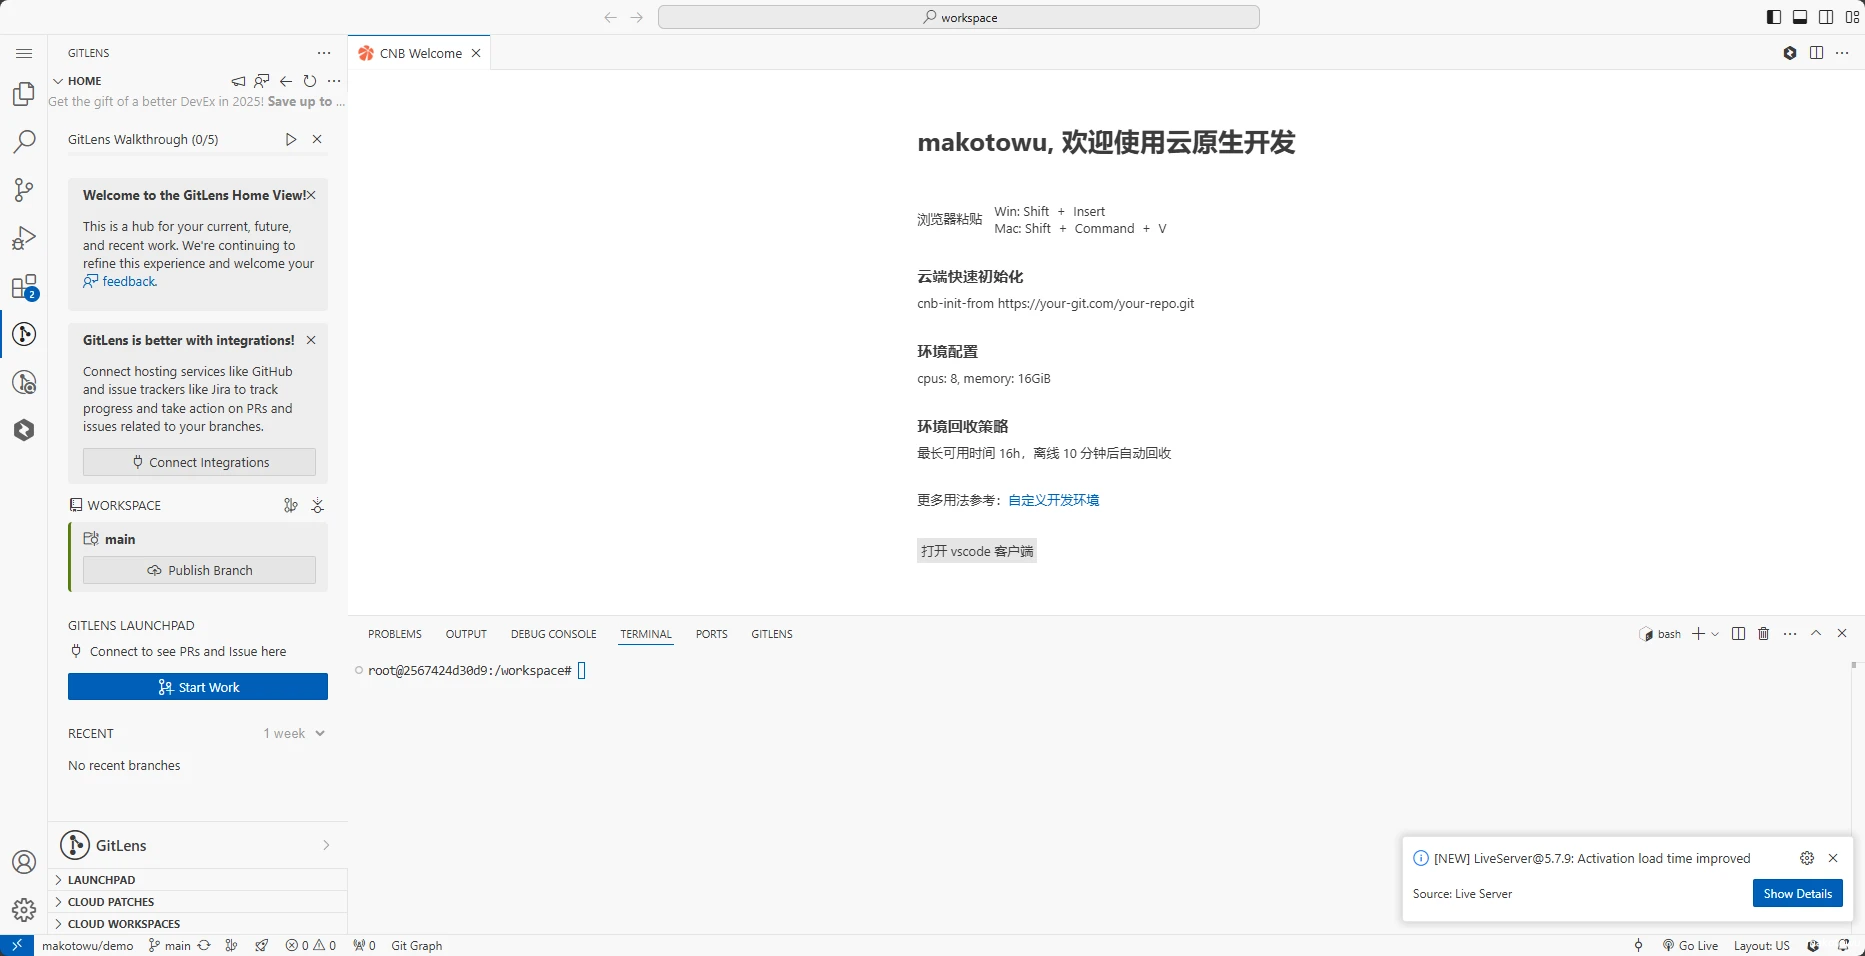Switch to the OUTPUT panel tab
Image resolution: width=1865 pixels, height=956 pixels.
coord(466,634)
